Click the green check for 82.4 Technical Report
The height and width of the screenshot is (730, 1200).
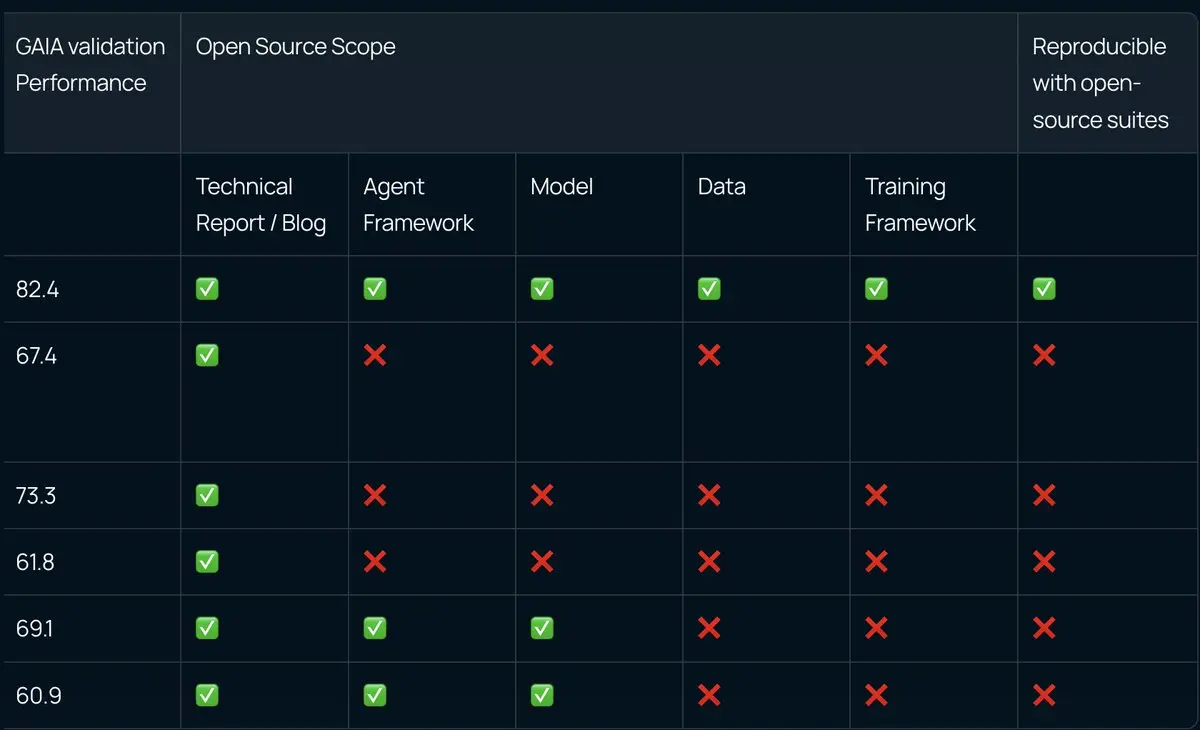pyautogui.click(x=207, y=289)
